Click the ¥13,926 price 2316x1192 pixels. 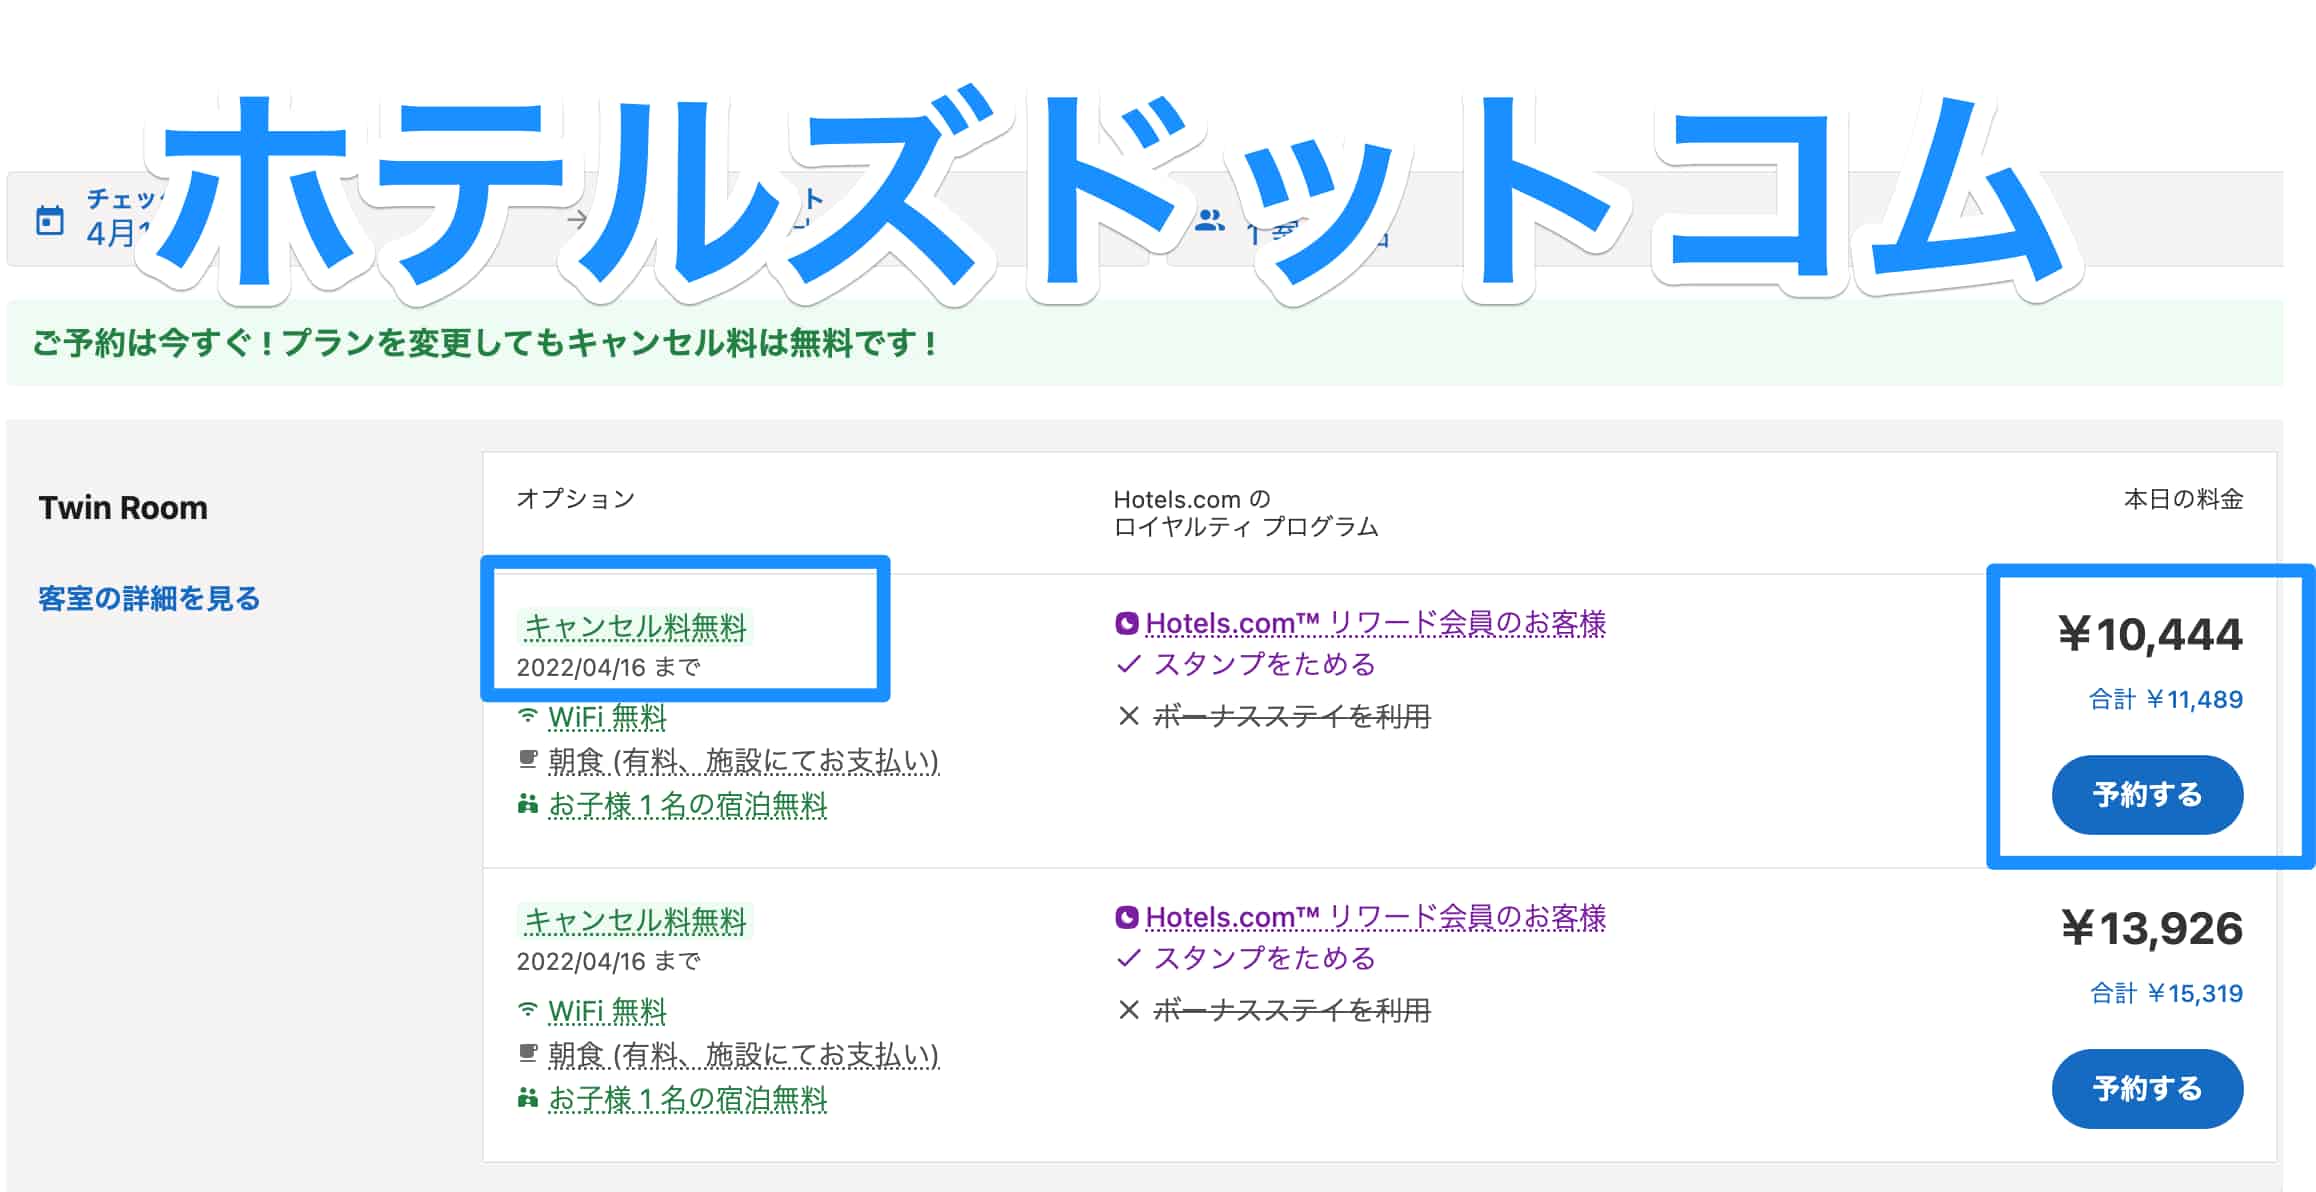2152,928
